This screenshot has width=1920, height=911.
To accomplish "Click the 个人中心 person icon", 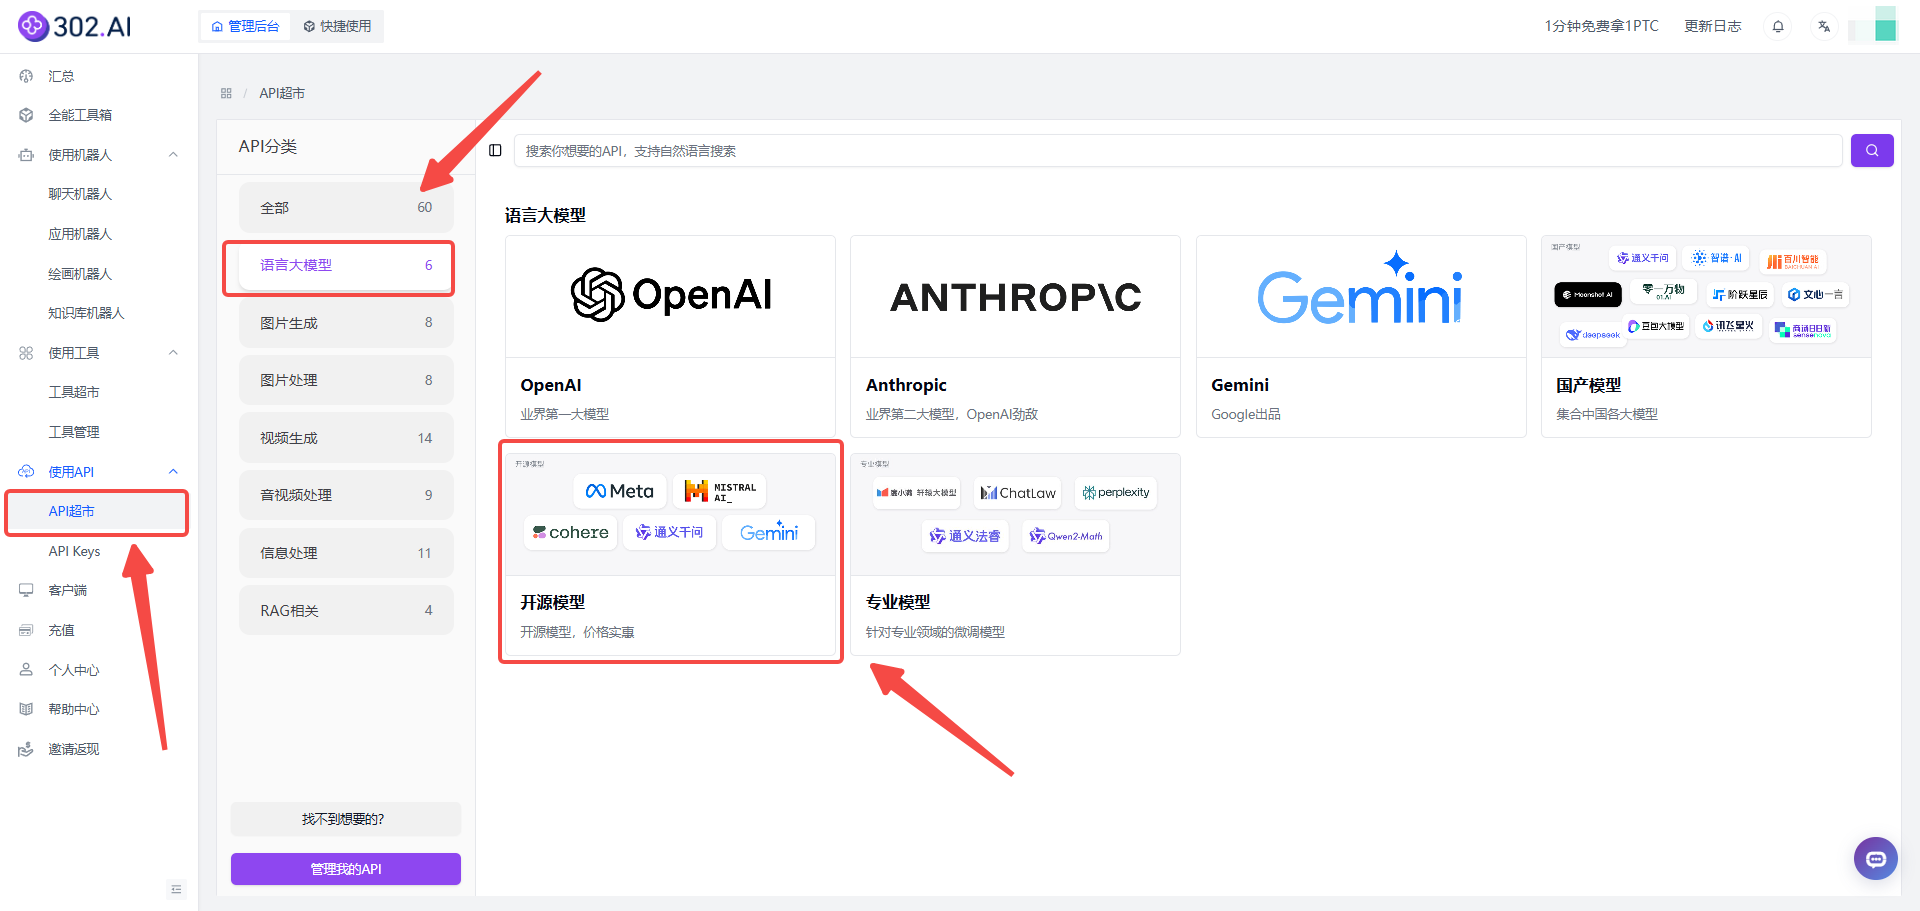I will click(x=26, y=670).
